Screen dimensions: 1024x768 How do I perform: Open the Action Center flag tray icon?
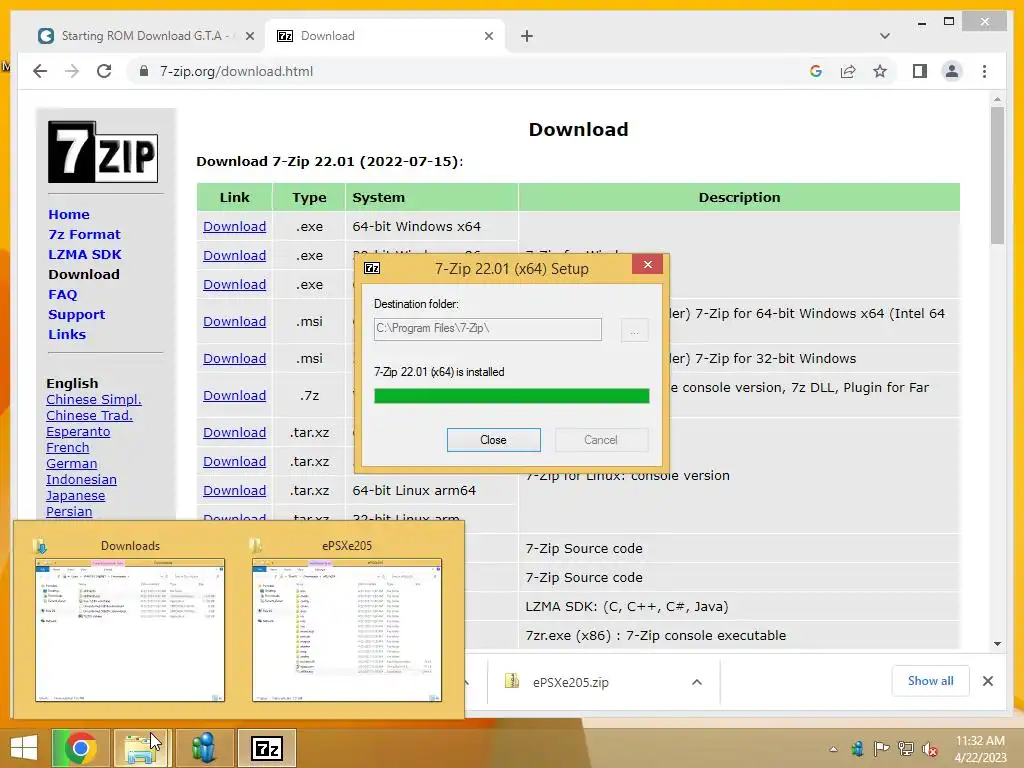(x=881, y=749)
